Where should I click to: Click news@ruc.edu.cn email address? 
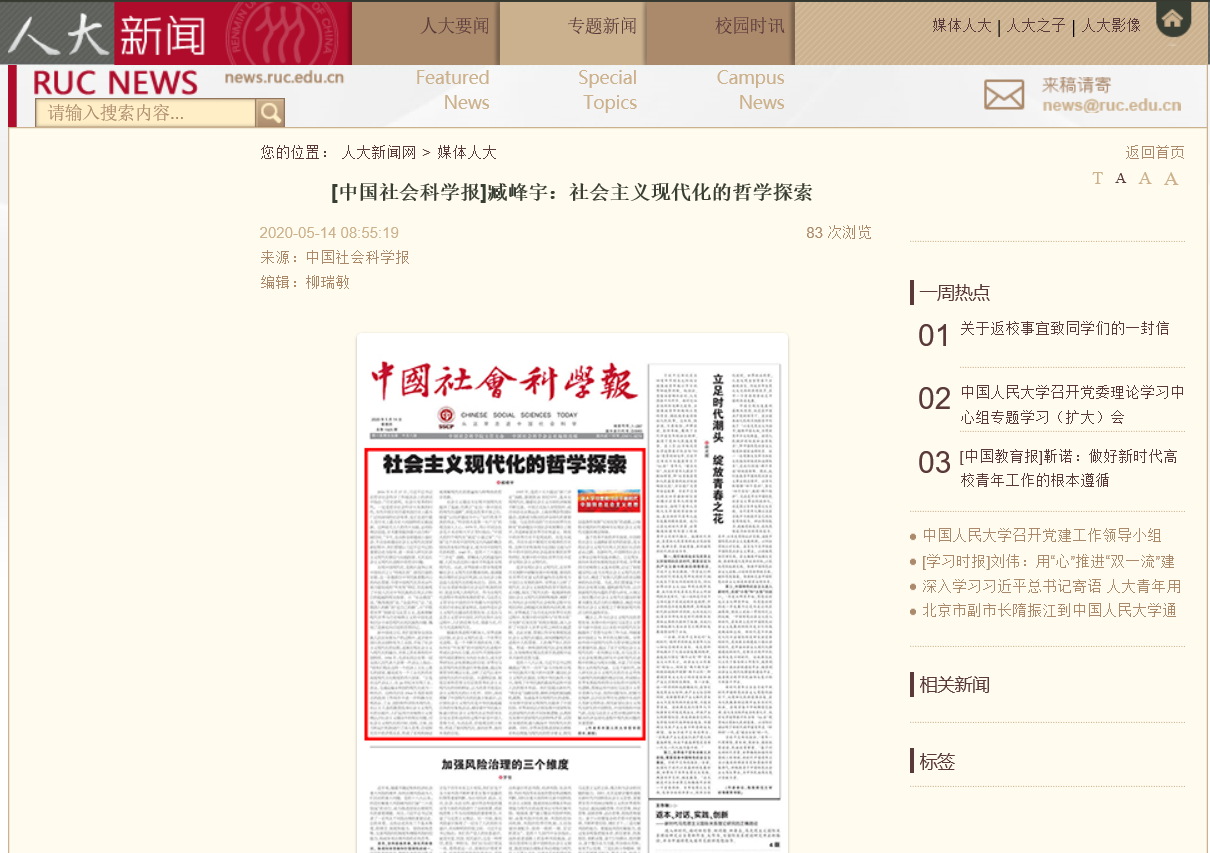[1111, 105]
